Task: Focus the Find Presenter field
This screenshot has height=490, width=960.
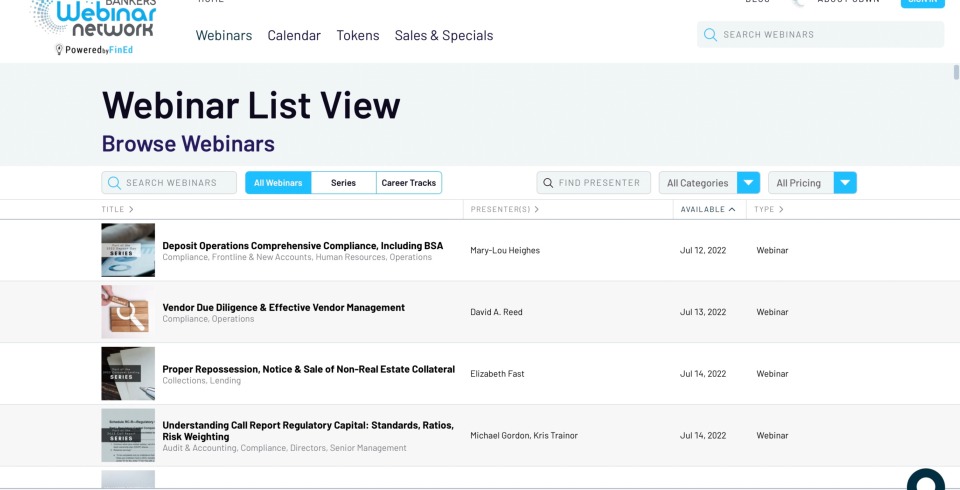Action: coord(593,183)
